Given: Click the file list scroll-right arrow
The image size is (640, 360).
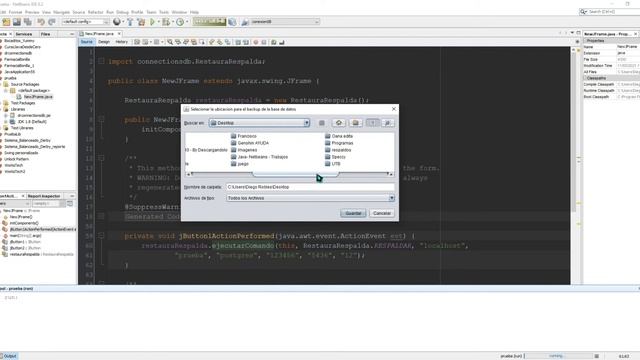Looking at the screenshot, I should (391, 174).
